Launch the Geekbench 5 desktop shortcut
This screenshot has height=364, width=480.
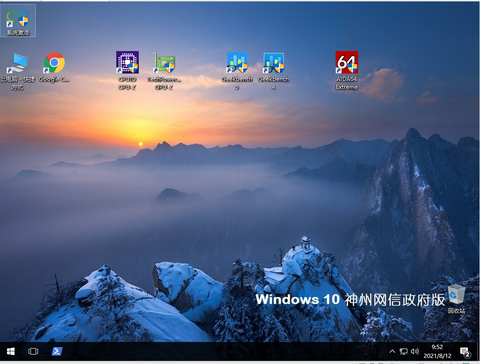237,71
